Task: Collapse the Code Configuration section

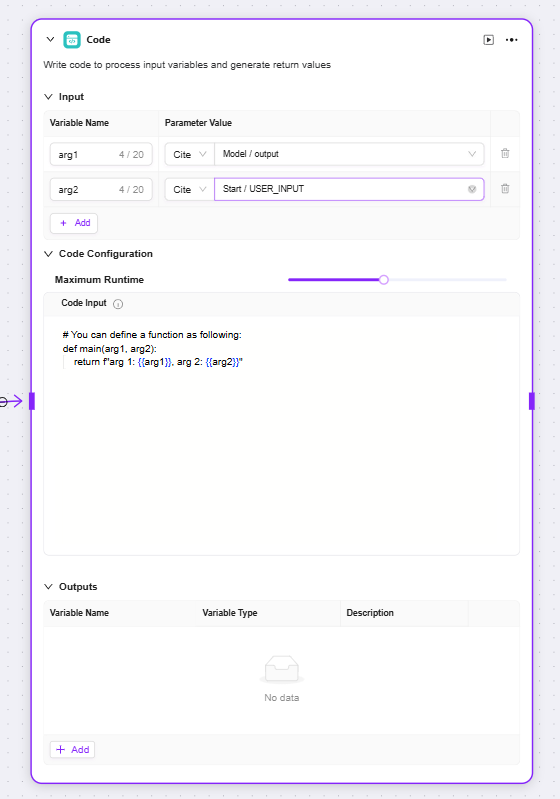Action: pos(48,254)
